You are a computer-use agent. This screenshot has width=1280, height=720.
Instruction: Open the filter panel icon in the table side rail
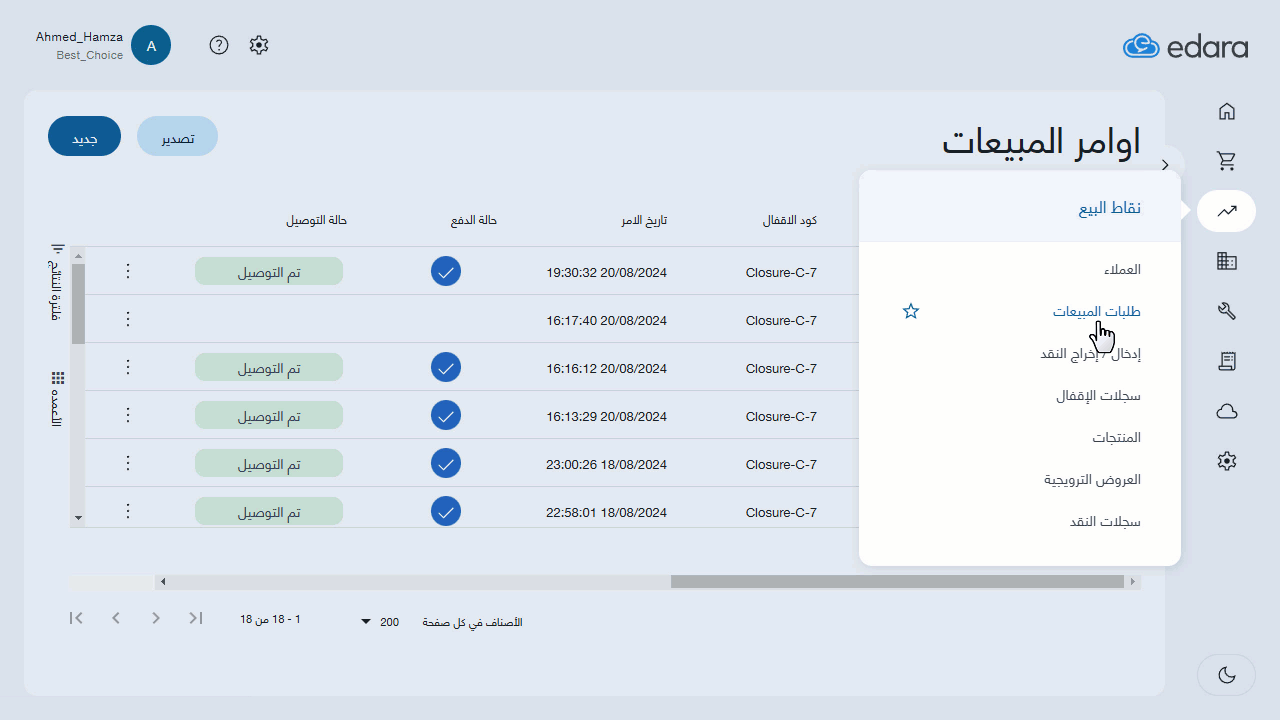(x=58, y=249)
